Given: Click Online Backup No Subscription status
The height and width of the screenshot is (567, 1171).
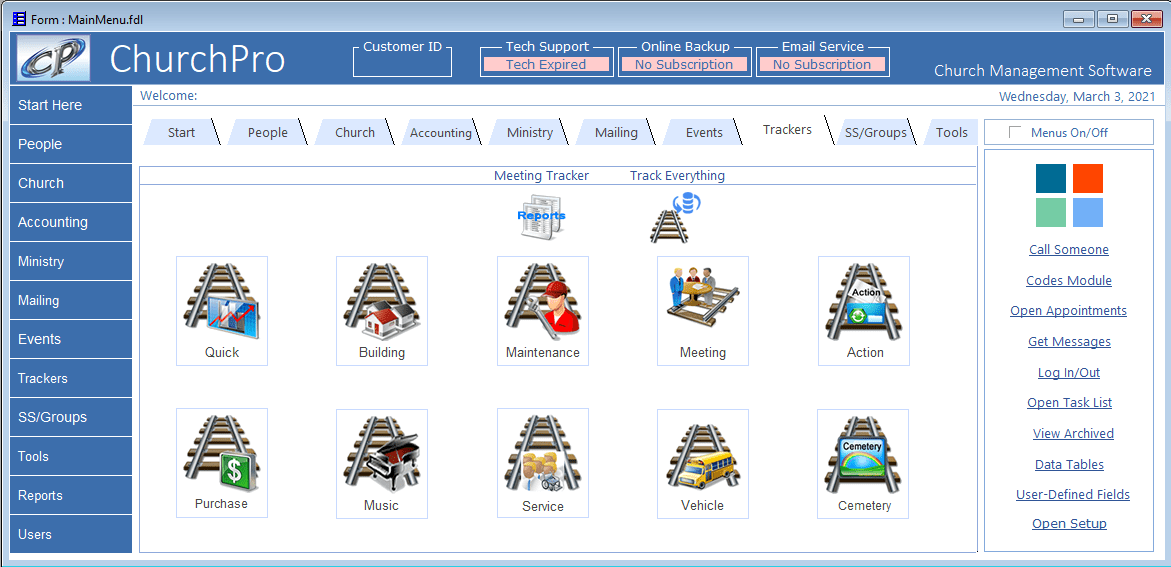Looking at the screenshot, I should pos(683,64).
